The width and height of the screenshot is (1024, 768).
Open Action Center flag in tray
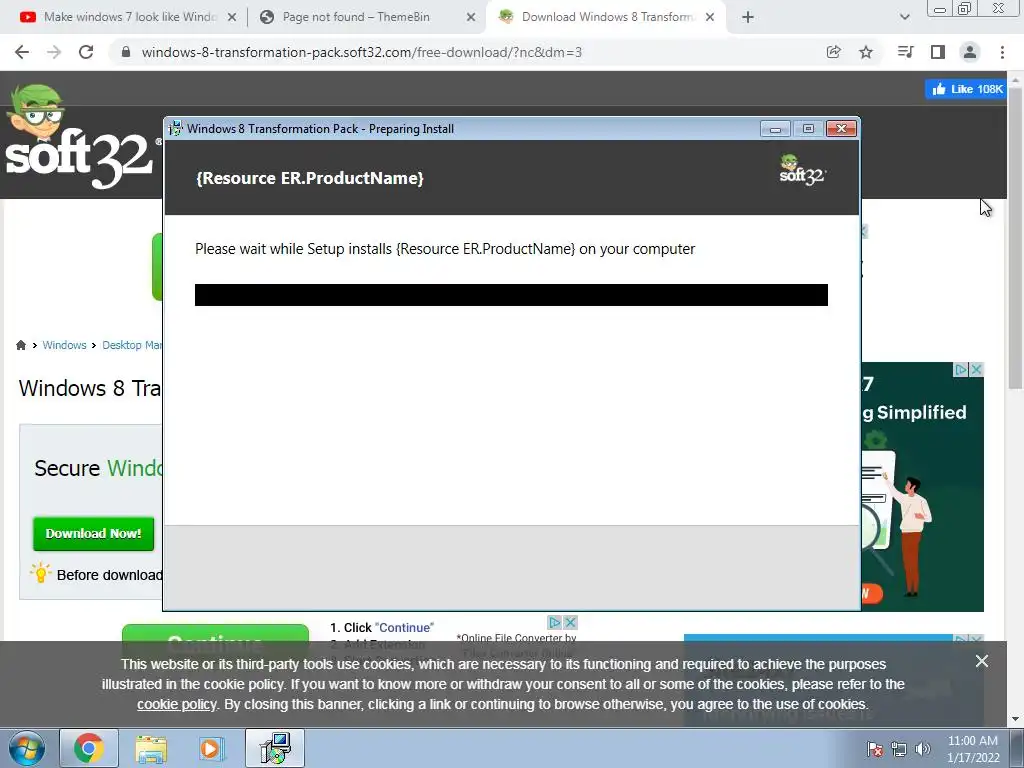pos(875,749)
